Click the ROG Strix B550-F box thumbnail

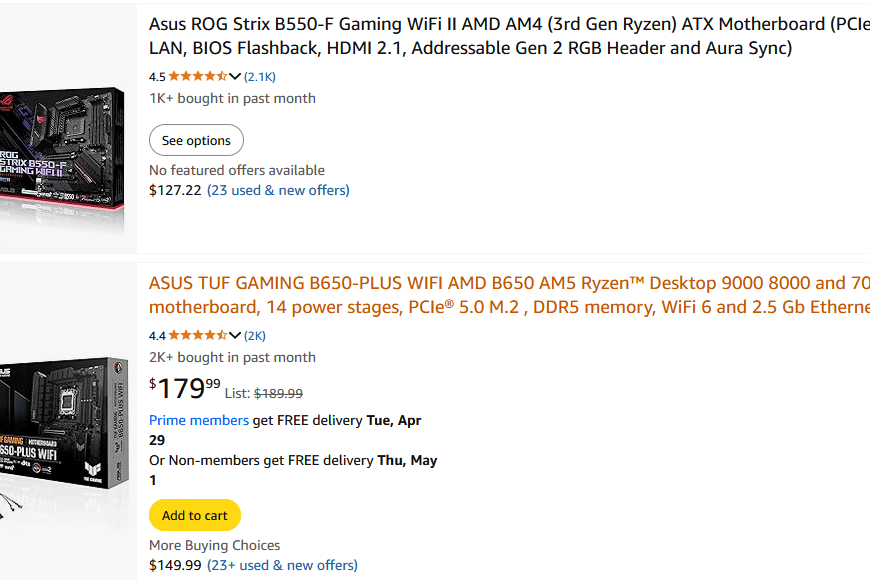[62, 150]
